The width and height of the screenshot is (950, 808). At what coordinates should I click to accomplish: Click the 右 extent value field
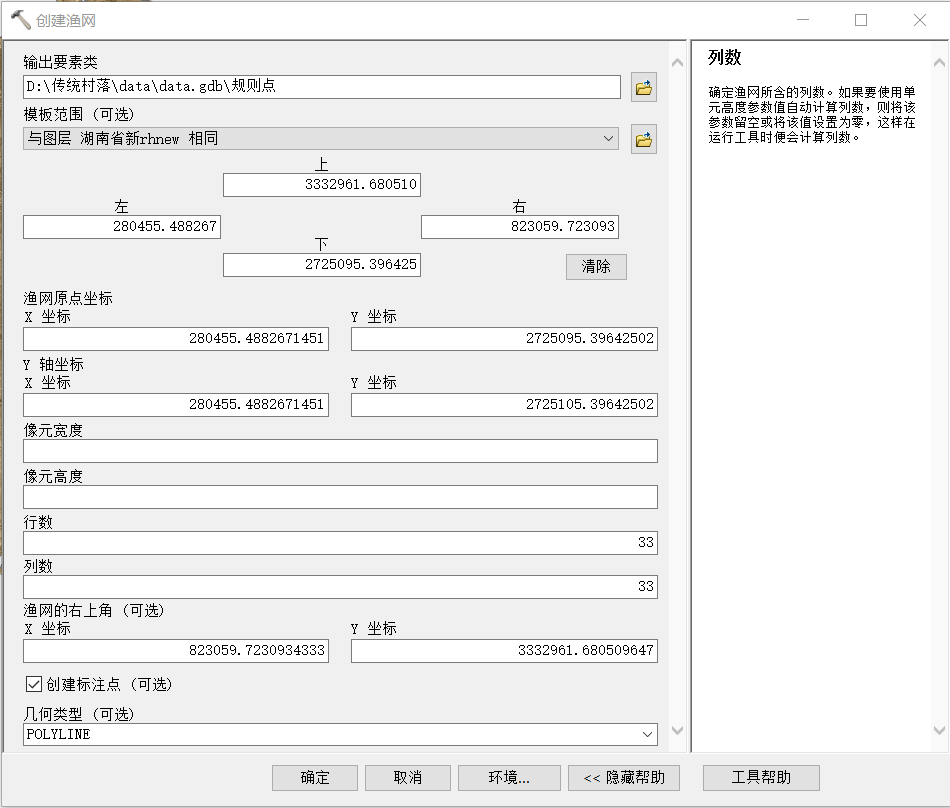(x=520, y=227)
